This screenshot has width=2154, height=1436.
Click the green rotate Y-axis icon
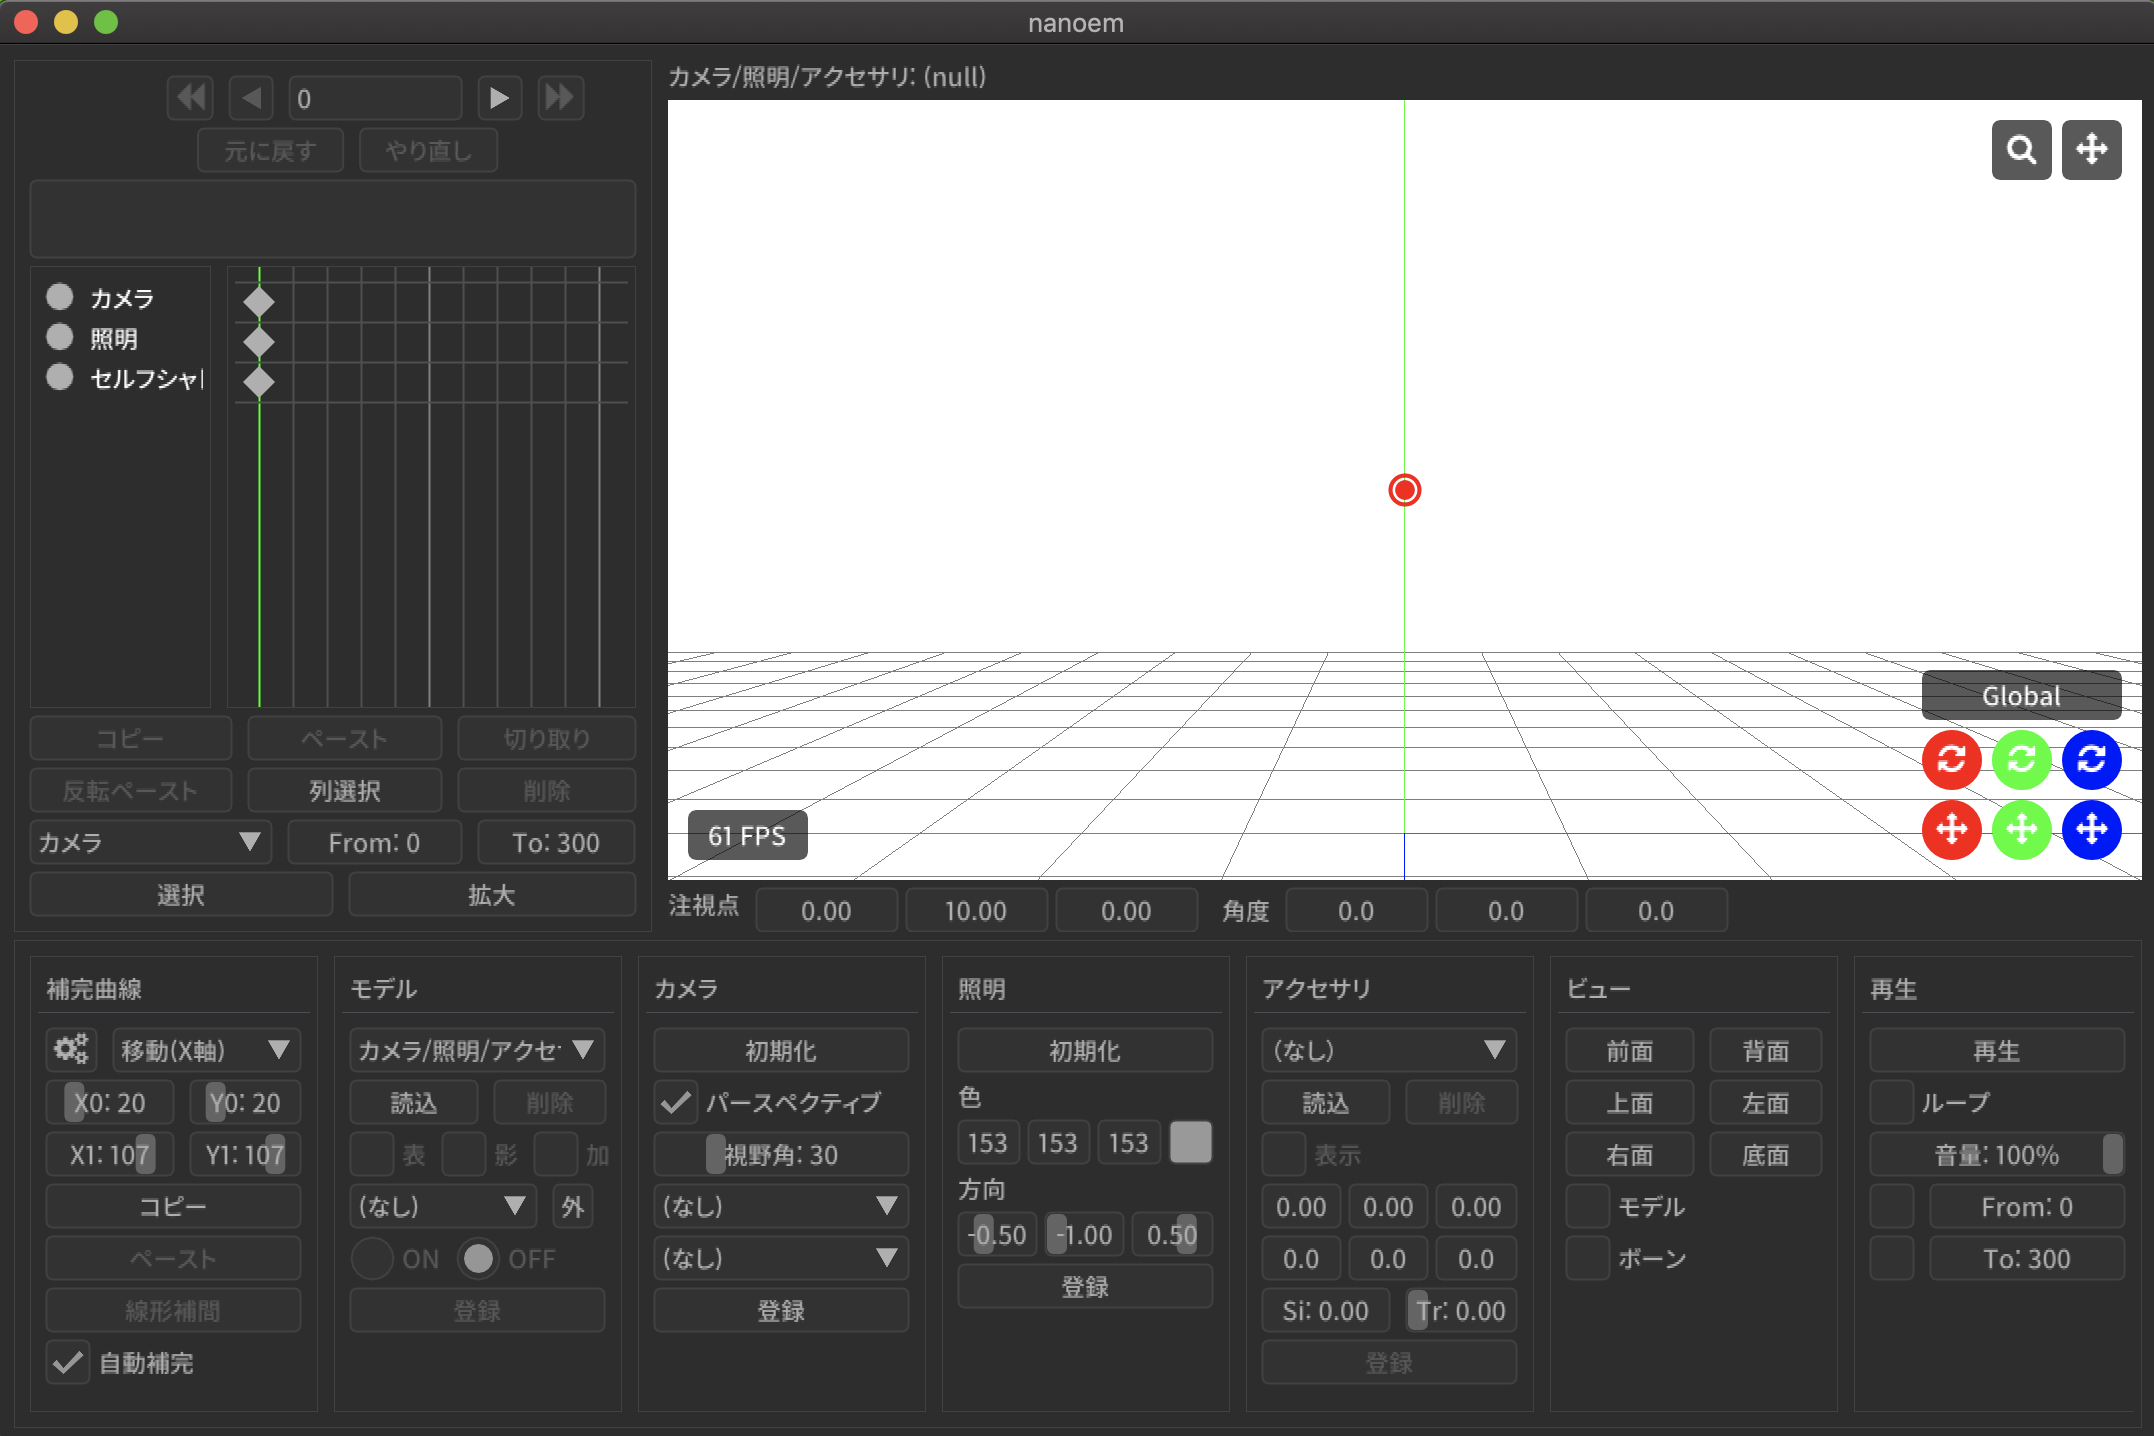click(x=2021, y=759)
